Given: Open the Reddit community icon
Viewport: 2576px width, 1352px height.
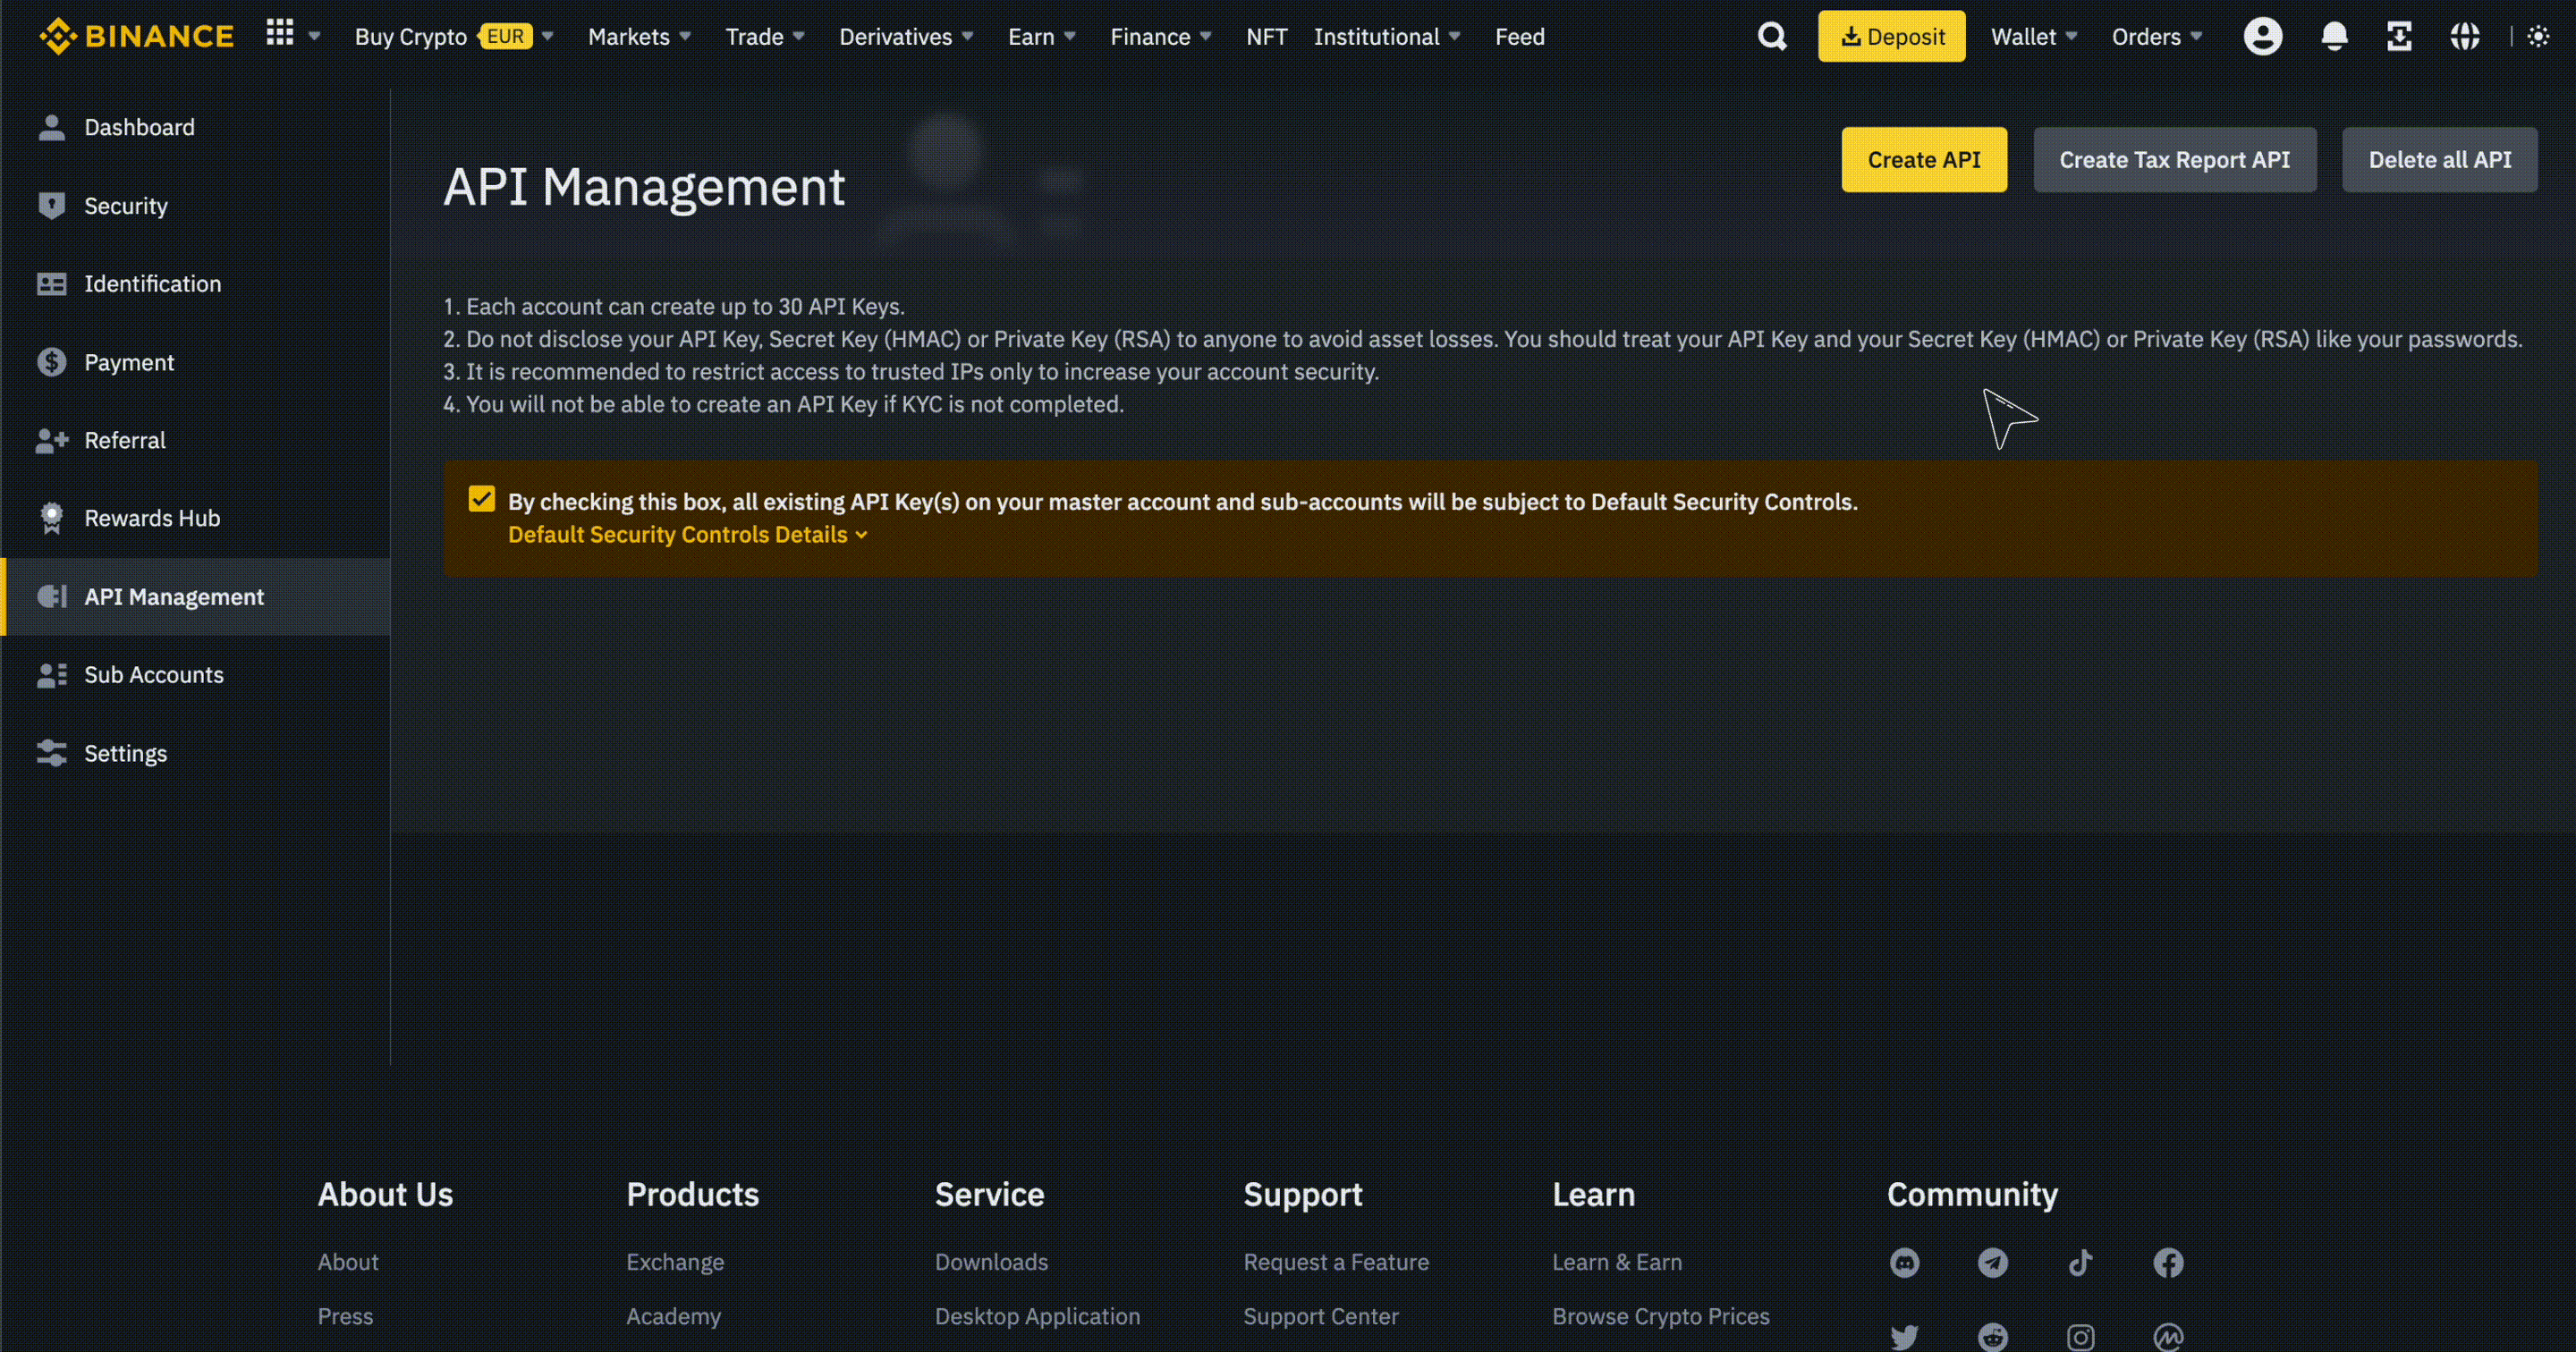Looking at the screenshot, I should [1992, 1337].
